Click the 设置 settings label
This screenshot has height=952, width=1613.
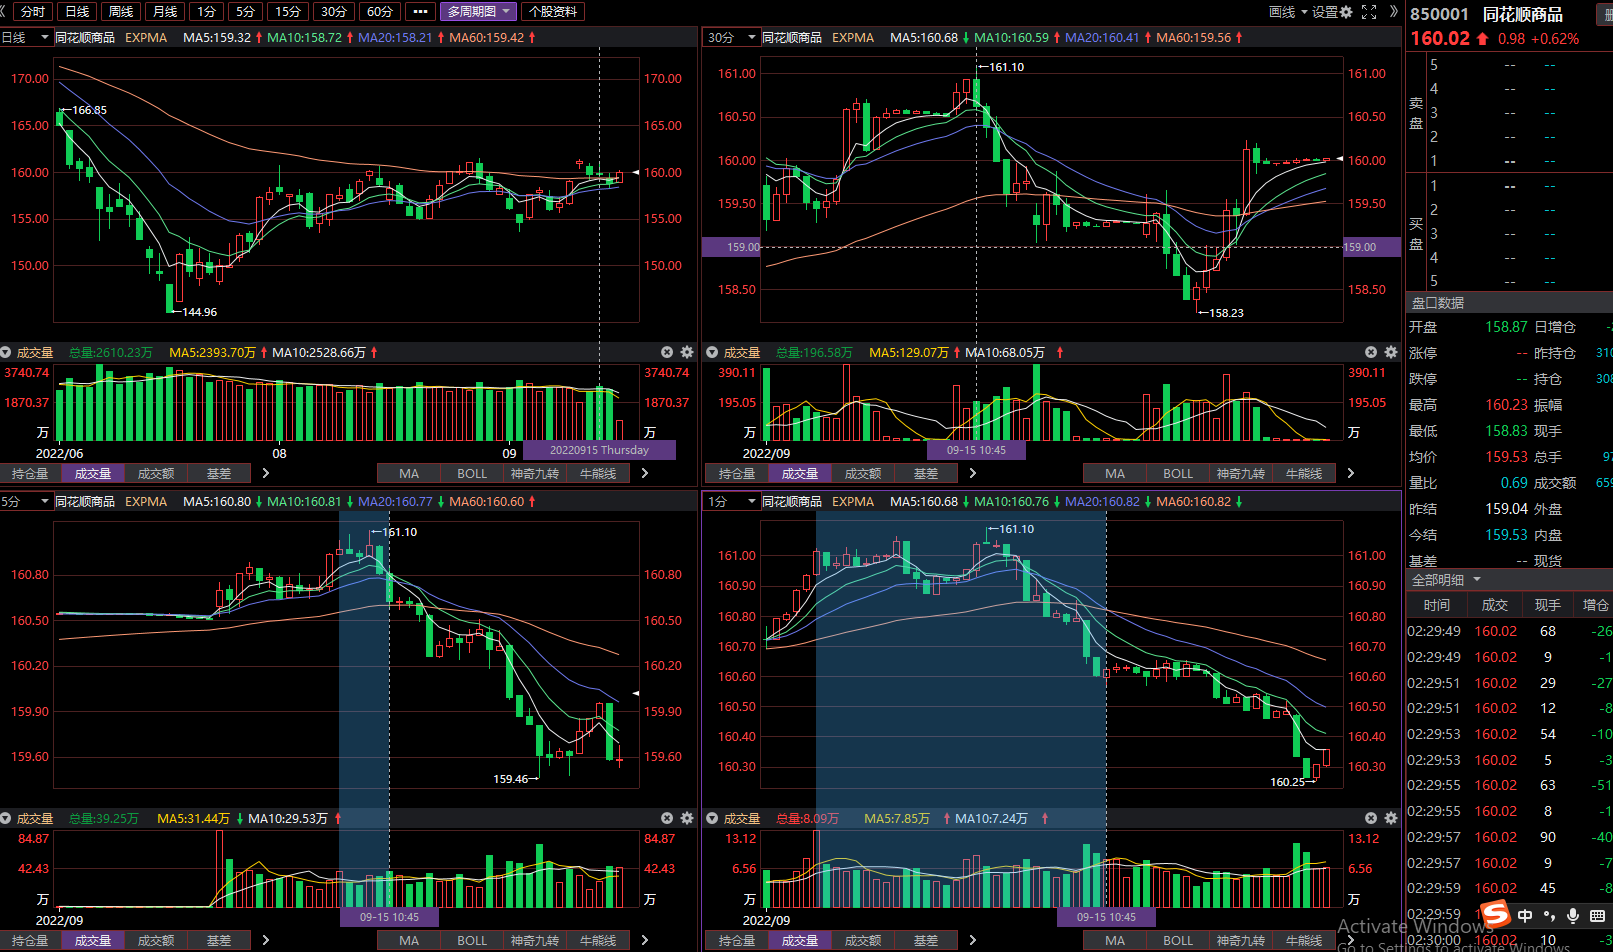click(1325, 12)
